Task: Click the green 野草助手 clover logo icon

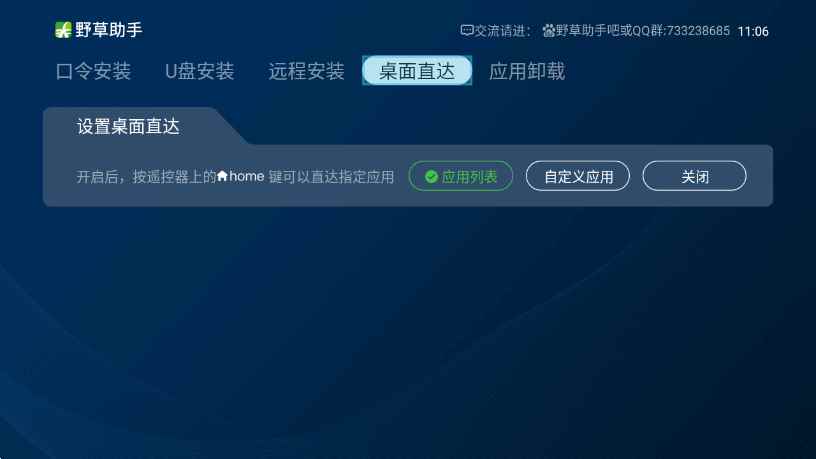Action: pos(63,30)
